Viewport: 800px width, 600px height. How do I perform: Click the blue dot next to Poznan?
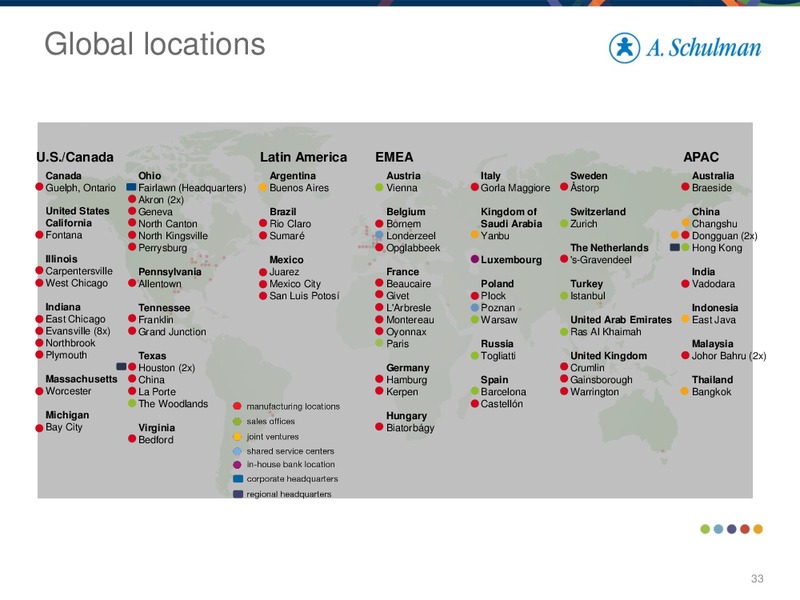click(x=474, y=308)
